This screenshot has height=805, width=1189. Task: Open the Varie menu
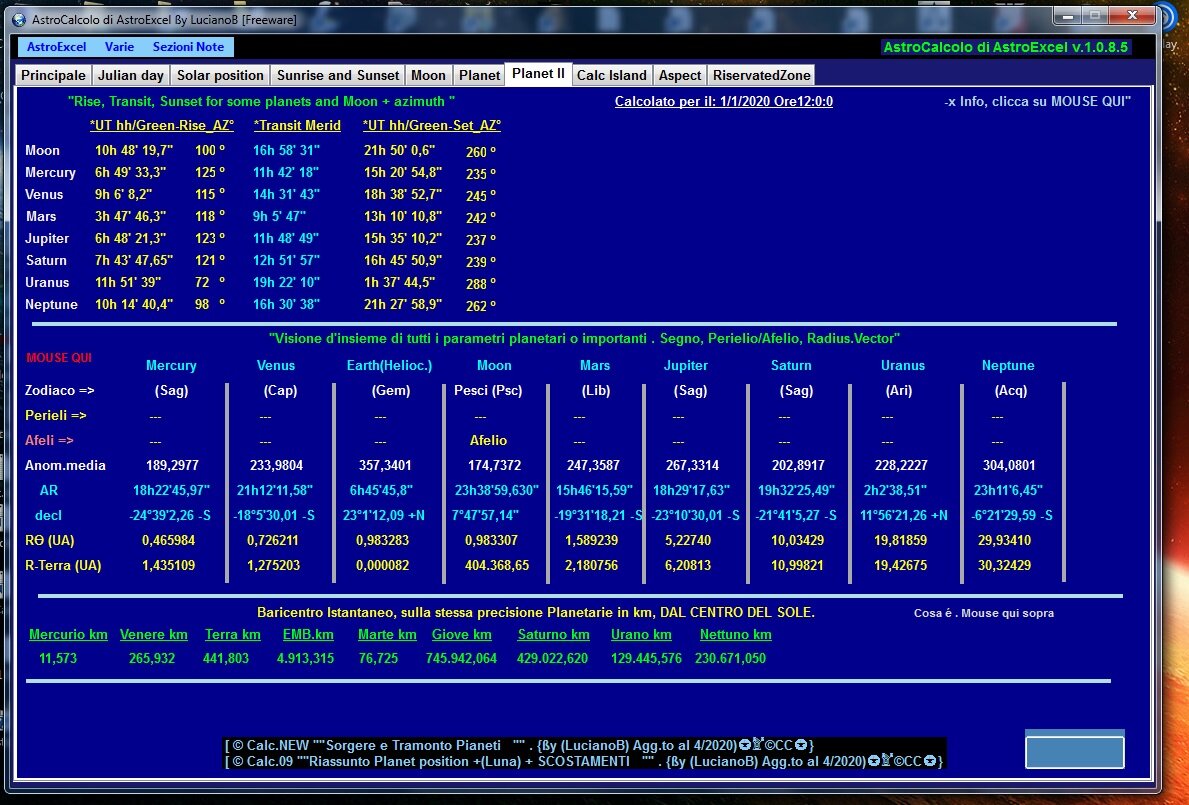(119, 46)
